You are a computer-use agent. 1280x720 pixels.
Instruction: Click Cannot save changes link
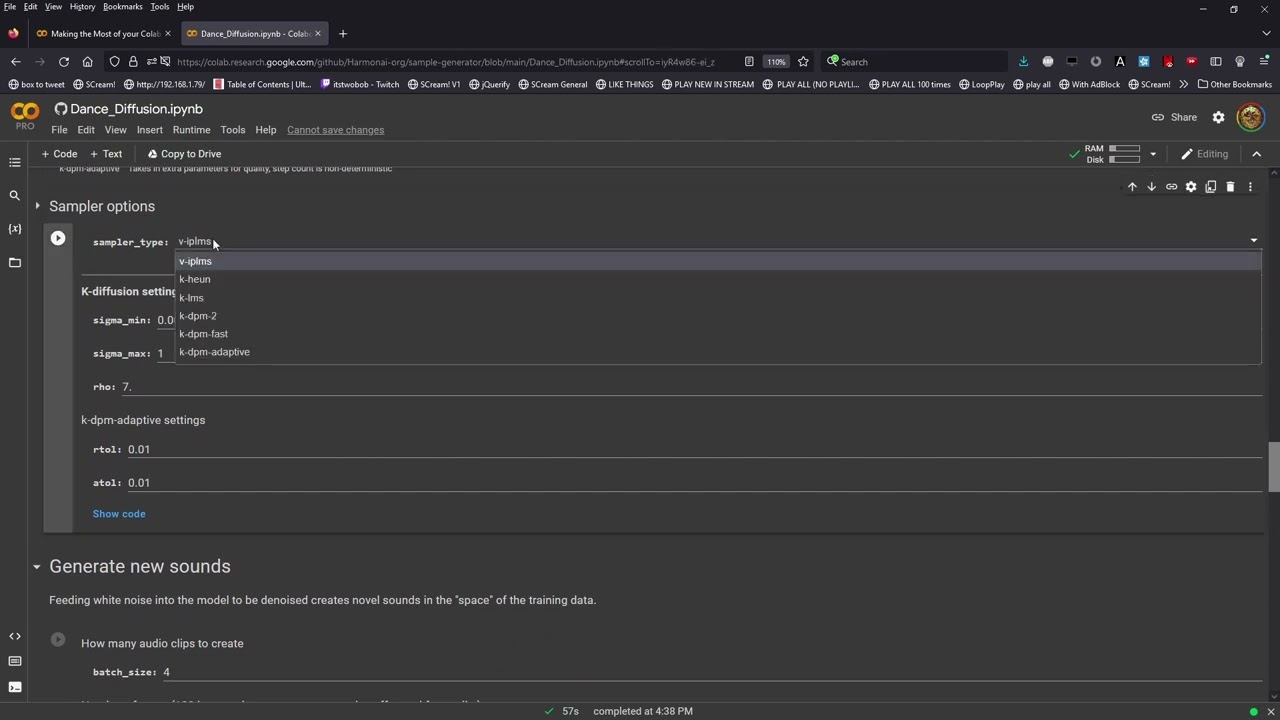pos(335,130)
